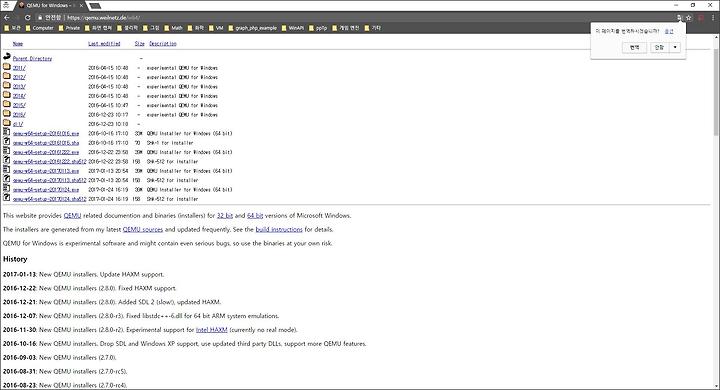
Task: Click the folder icon beside 2012/
Action: 7,76
